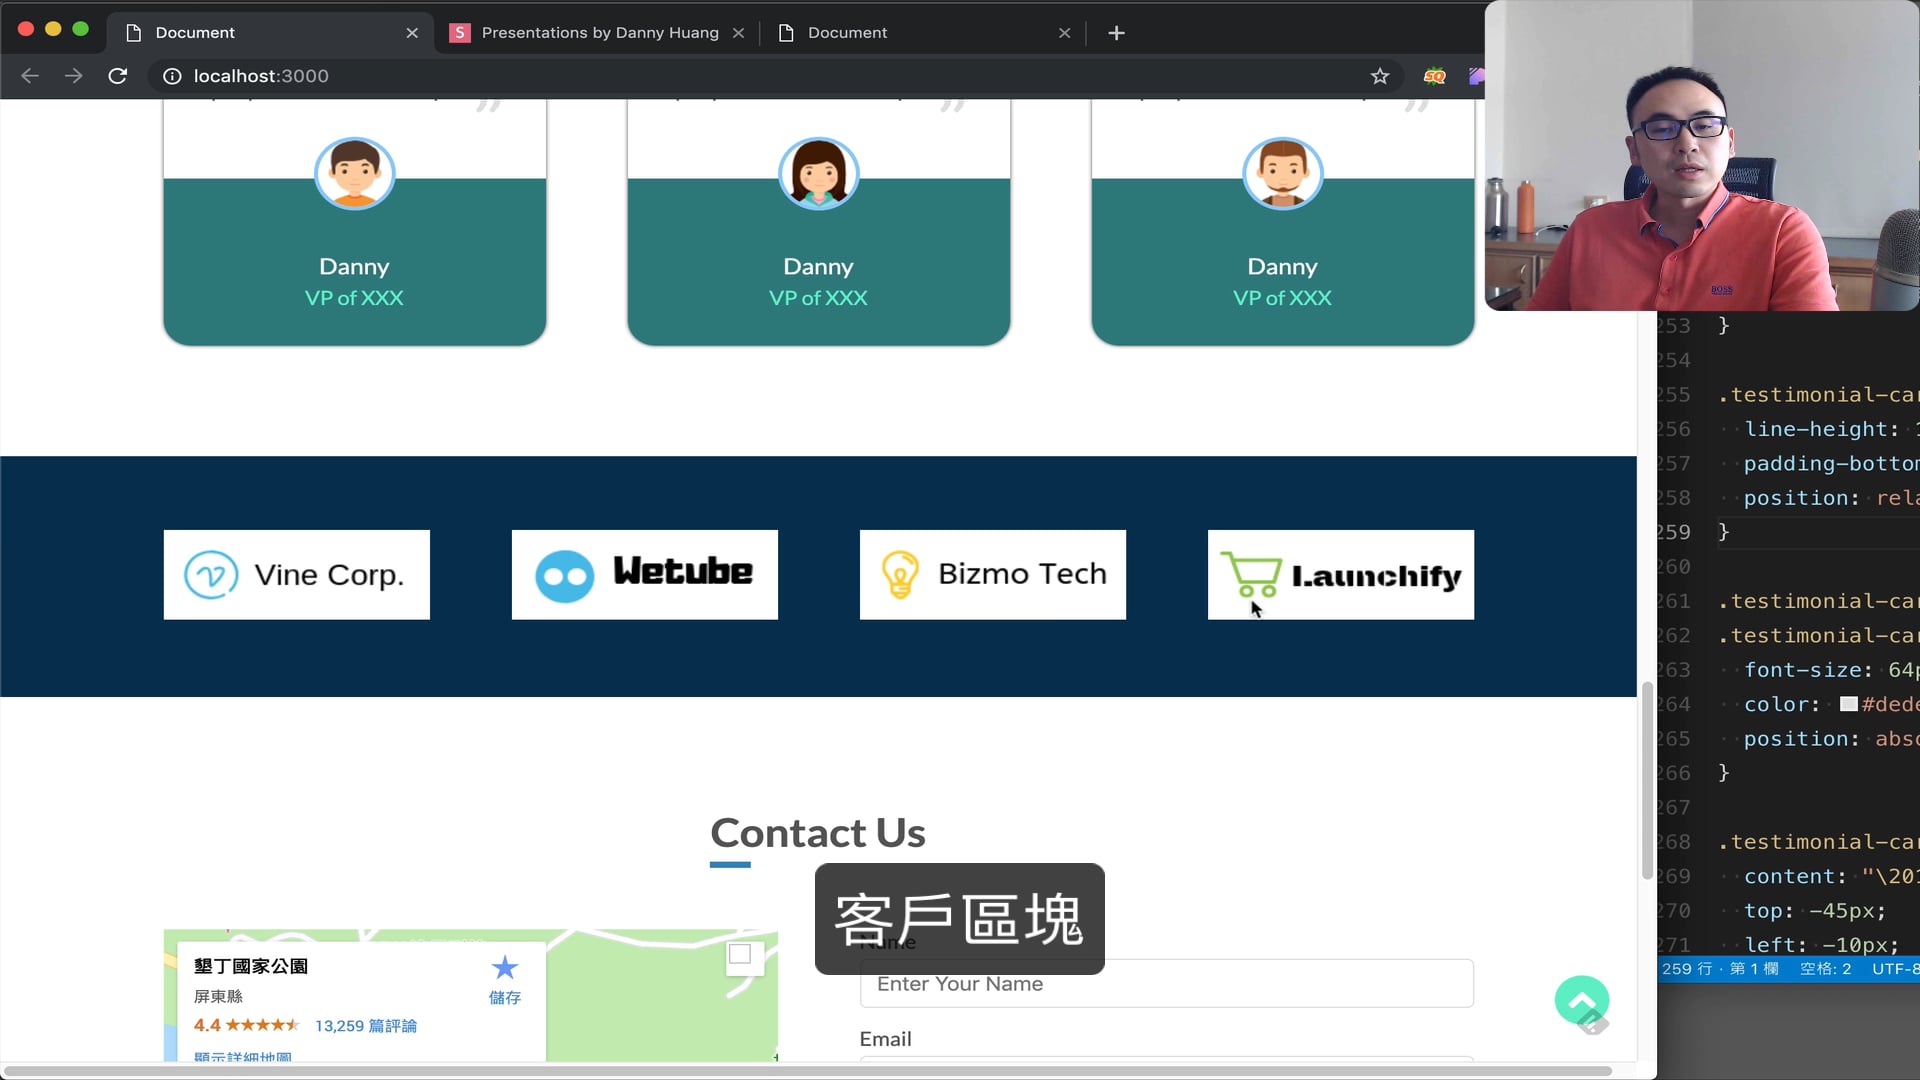Click the browser reload icon
The height and width of the screenshot is (1080, 1920).
[118, 76]
